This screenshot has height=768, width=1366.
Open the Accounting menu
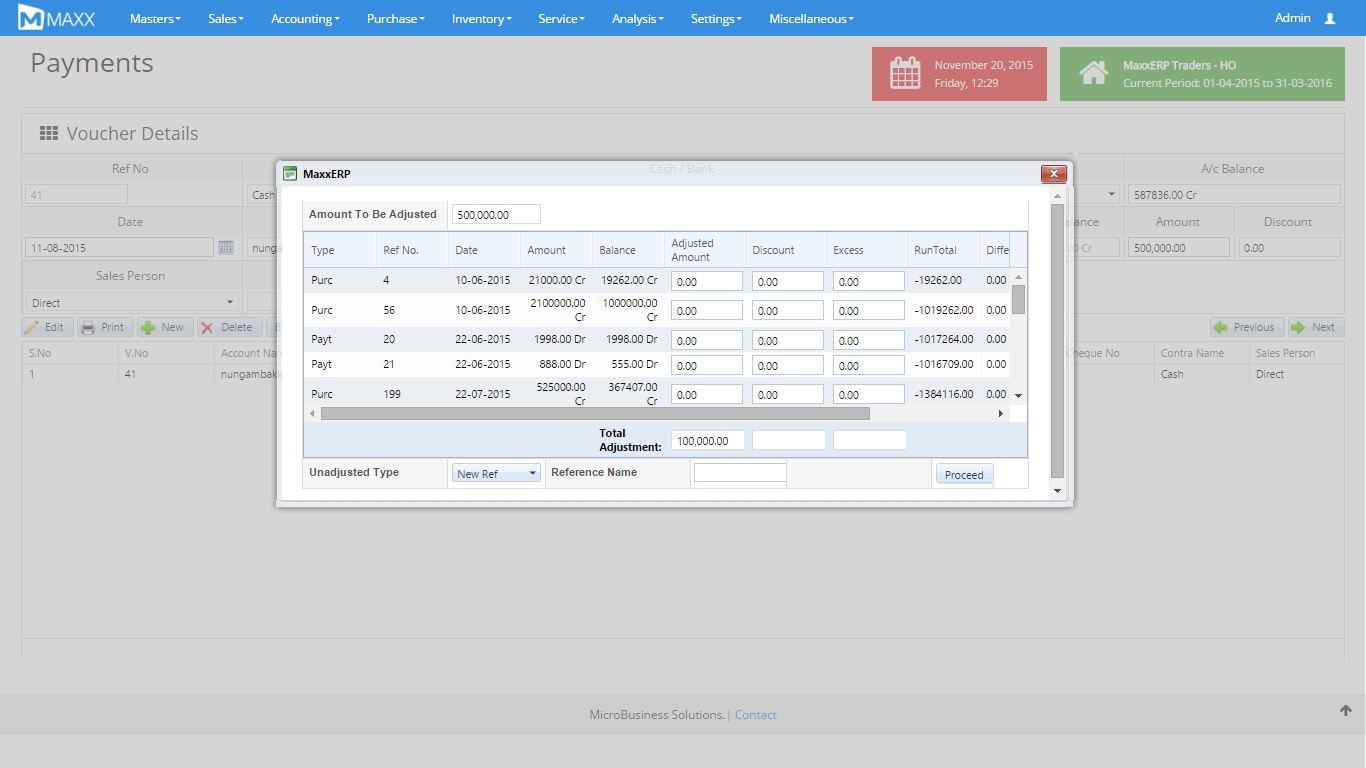point(305,18)
